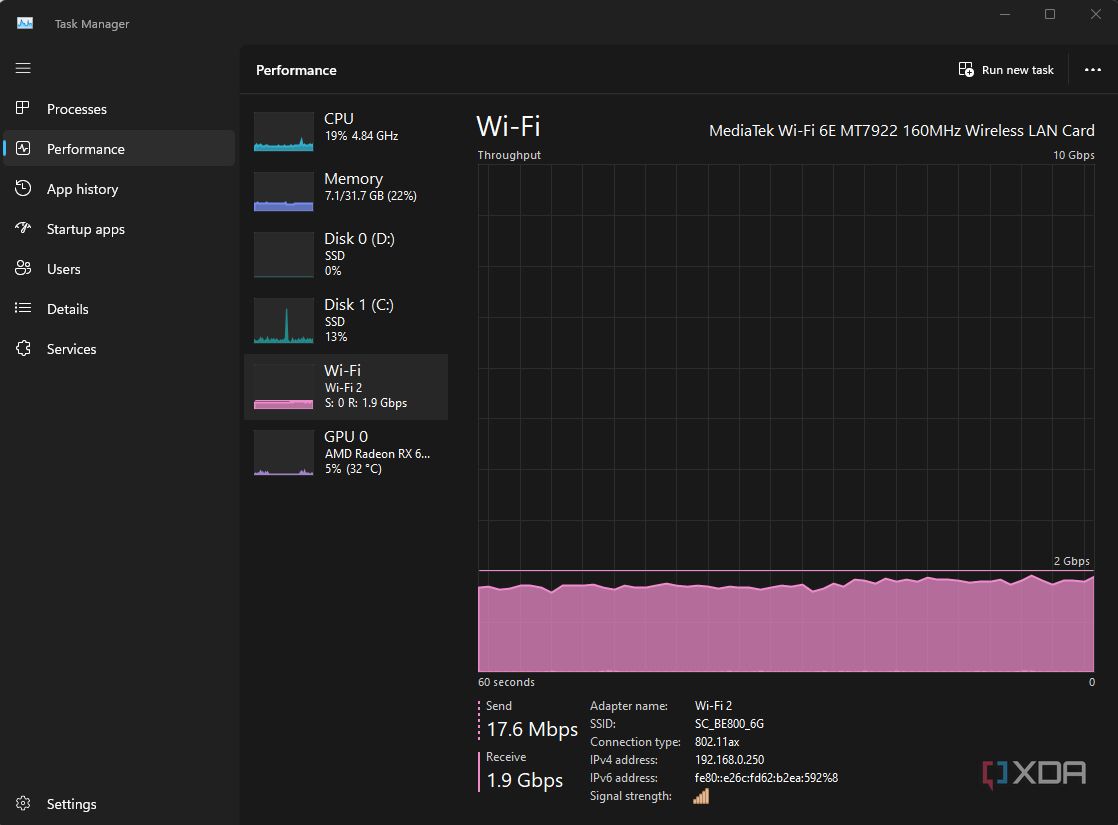
Task: Click the large Wi-Fi heading
Action: click(x=508, y=126)
